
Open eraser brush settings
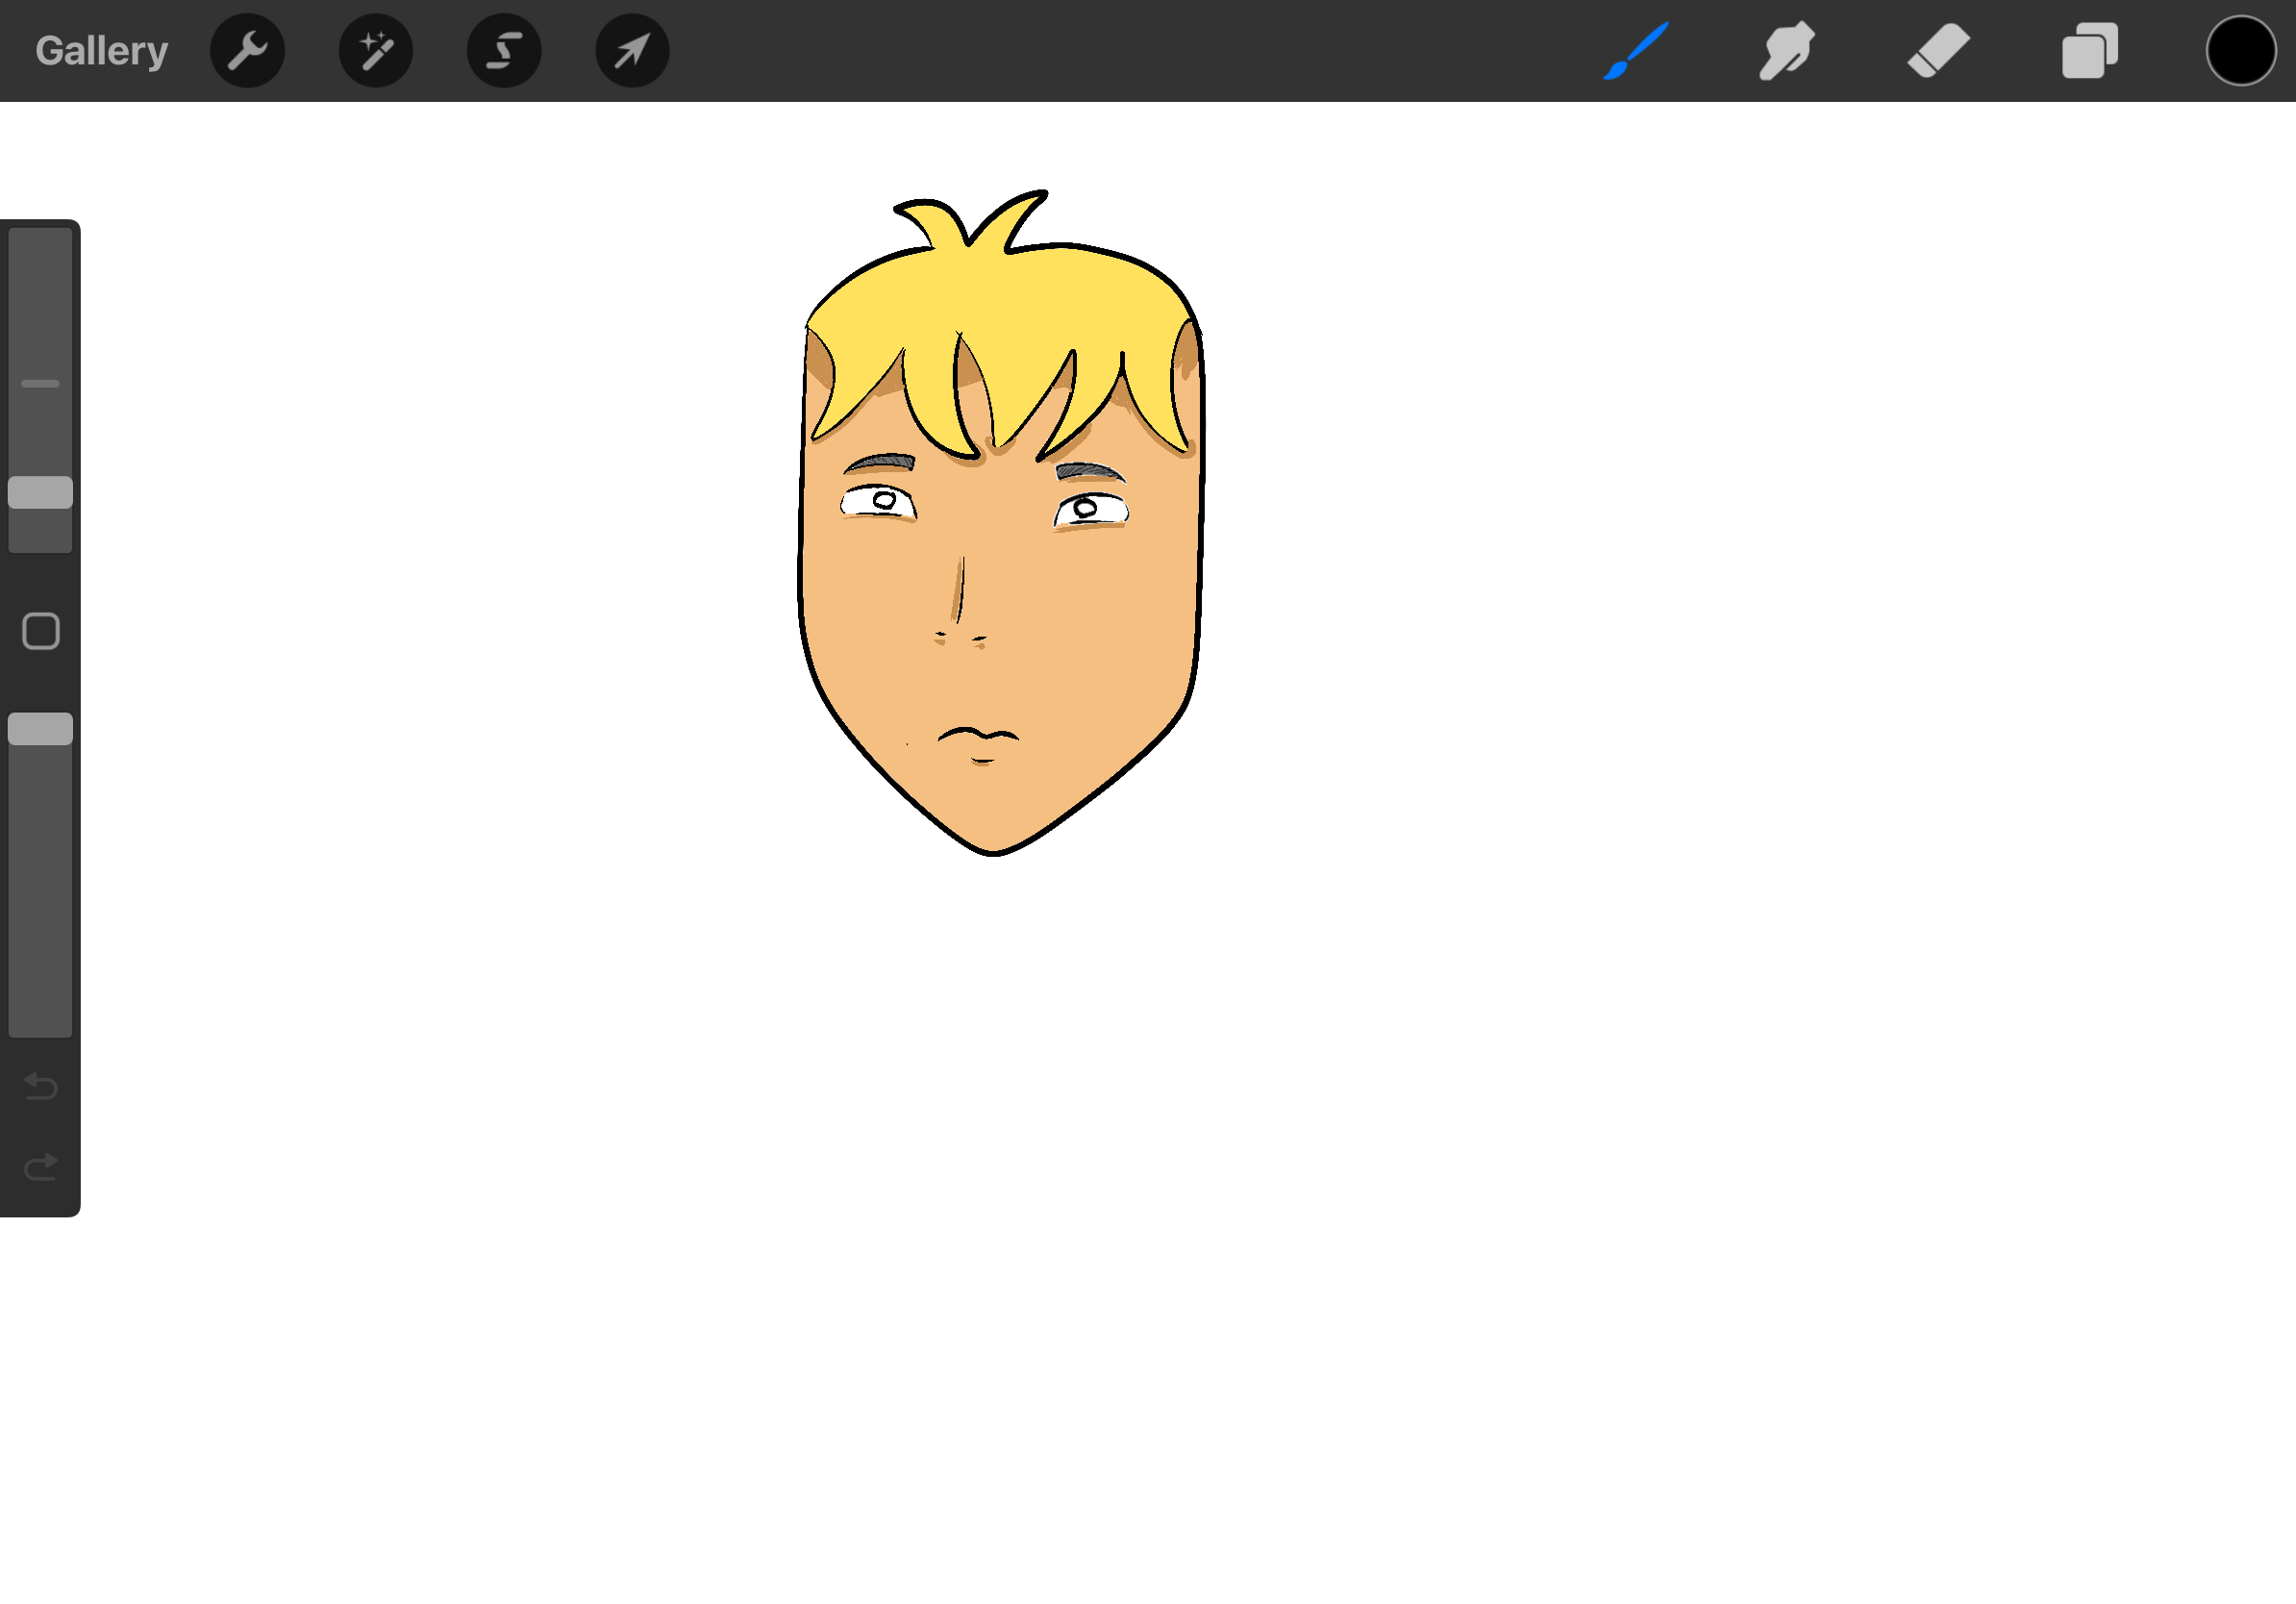tap(1937, 49)
